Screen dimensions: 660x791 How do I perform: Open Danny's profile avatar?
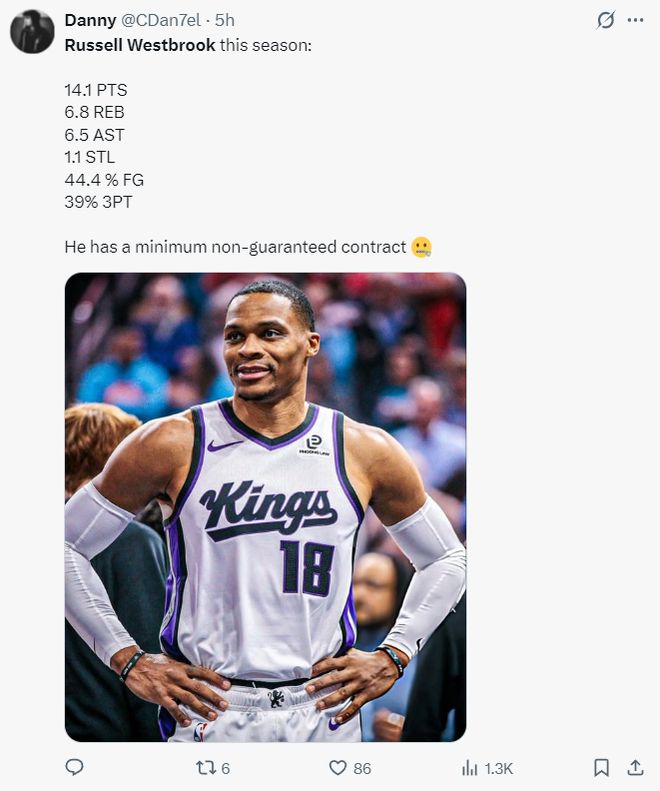tap(32, 31)
